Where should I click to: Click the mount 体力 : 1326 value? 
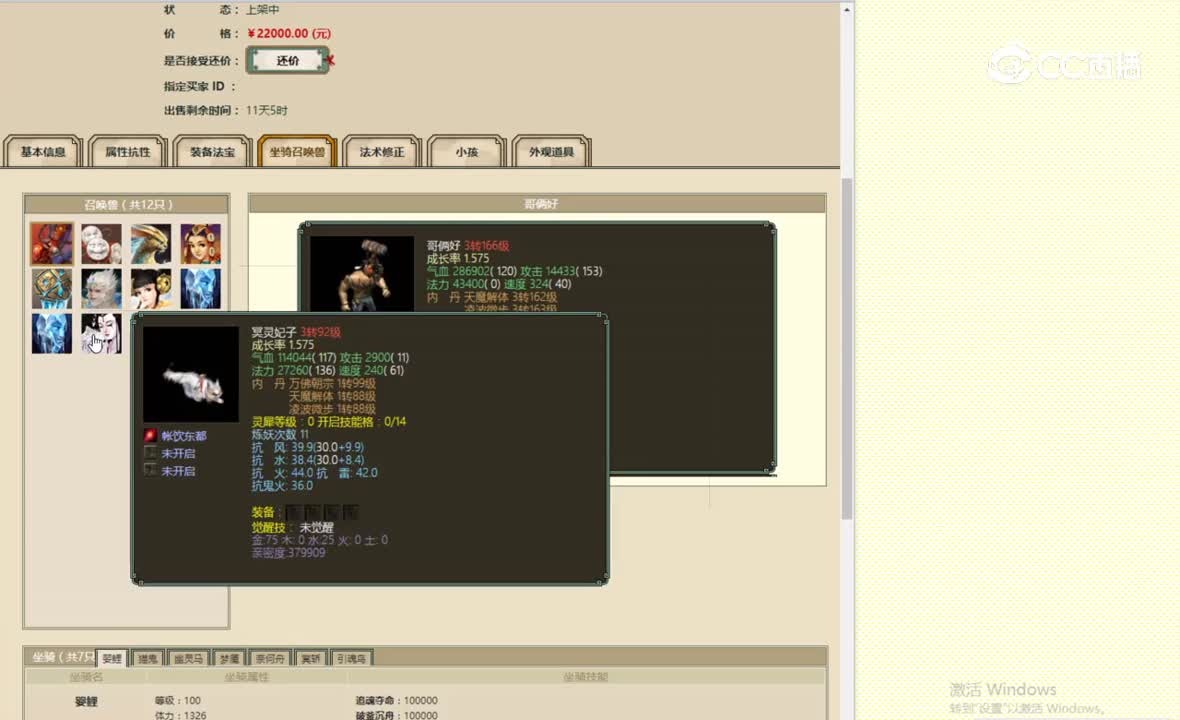[x=181, y=715]
